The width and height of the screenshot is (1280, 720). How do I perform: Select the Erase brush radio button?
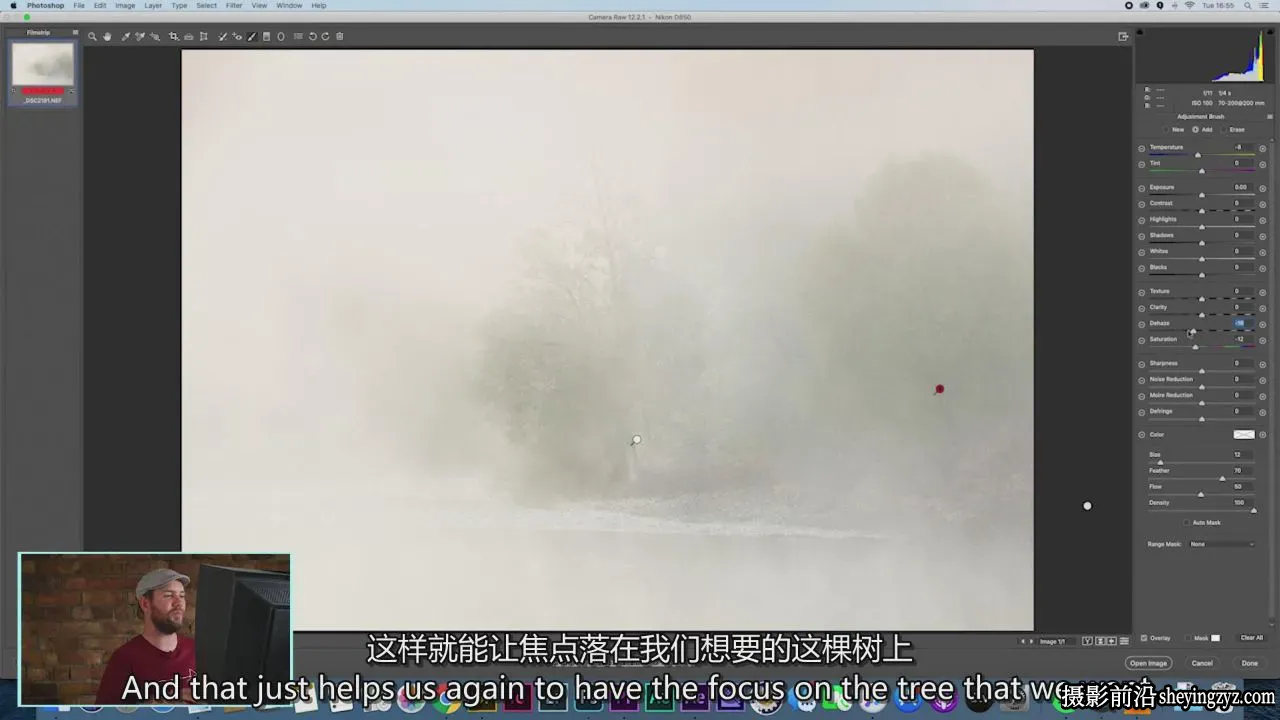1224,129
